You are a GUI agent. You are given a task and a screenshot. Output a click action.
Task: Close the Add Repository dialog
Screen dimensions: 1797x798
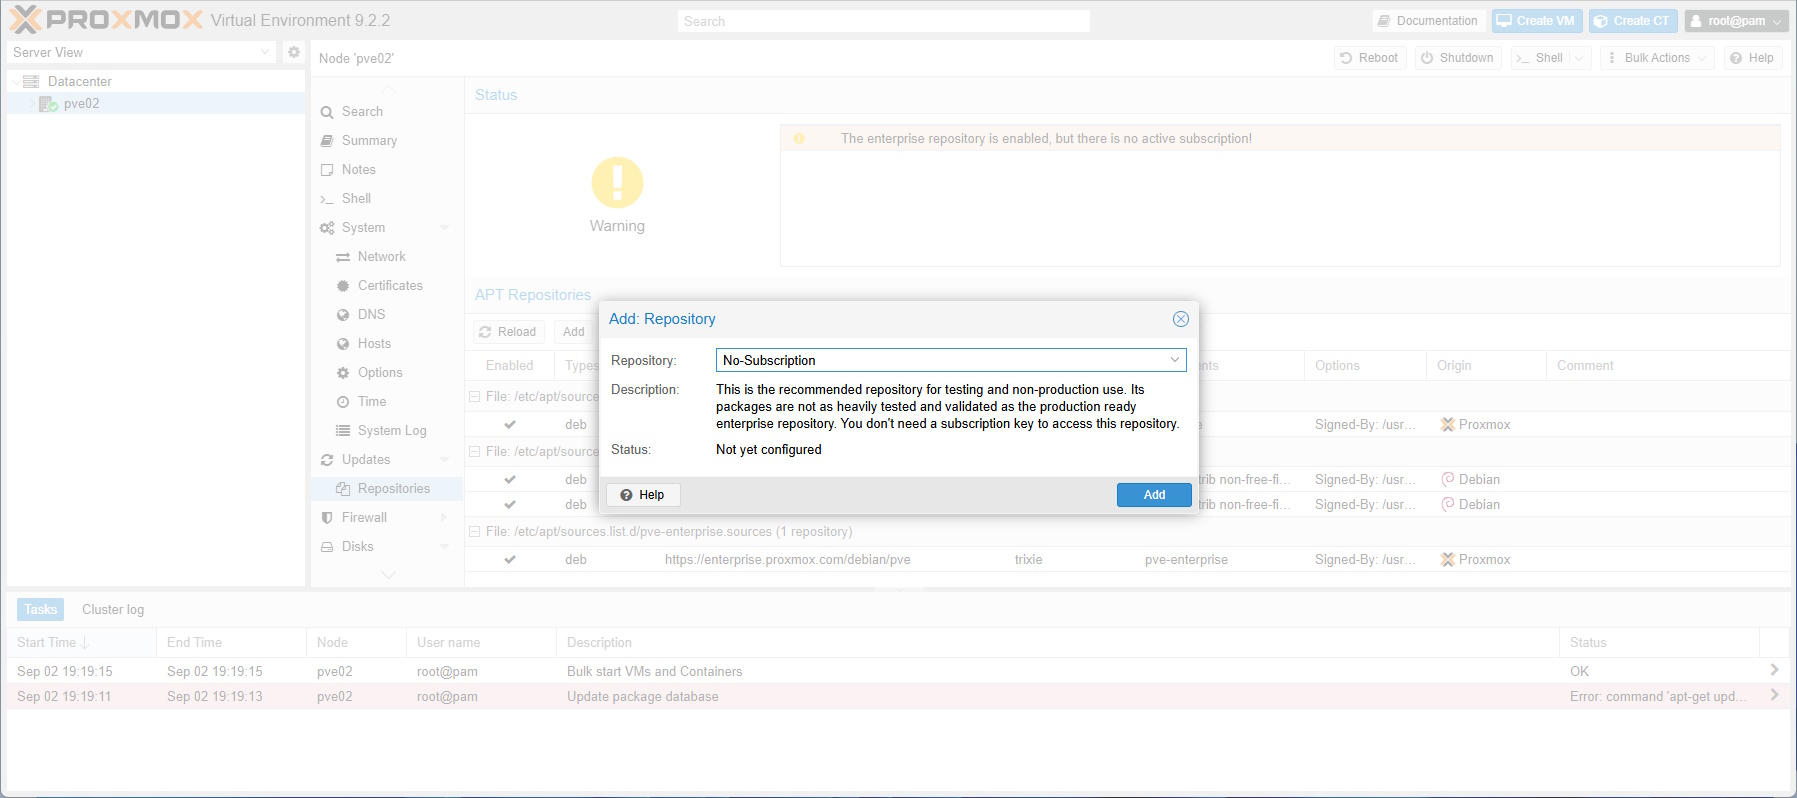pyautogui.click(x=1181, y=319)
